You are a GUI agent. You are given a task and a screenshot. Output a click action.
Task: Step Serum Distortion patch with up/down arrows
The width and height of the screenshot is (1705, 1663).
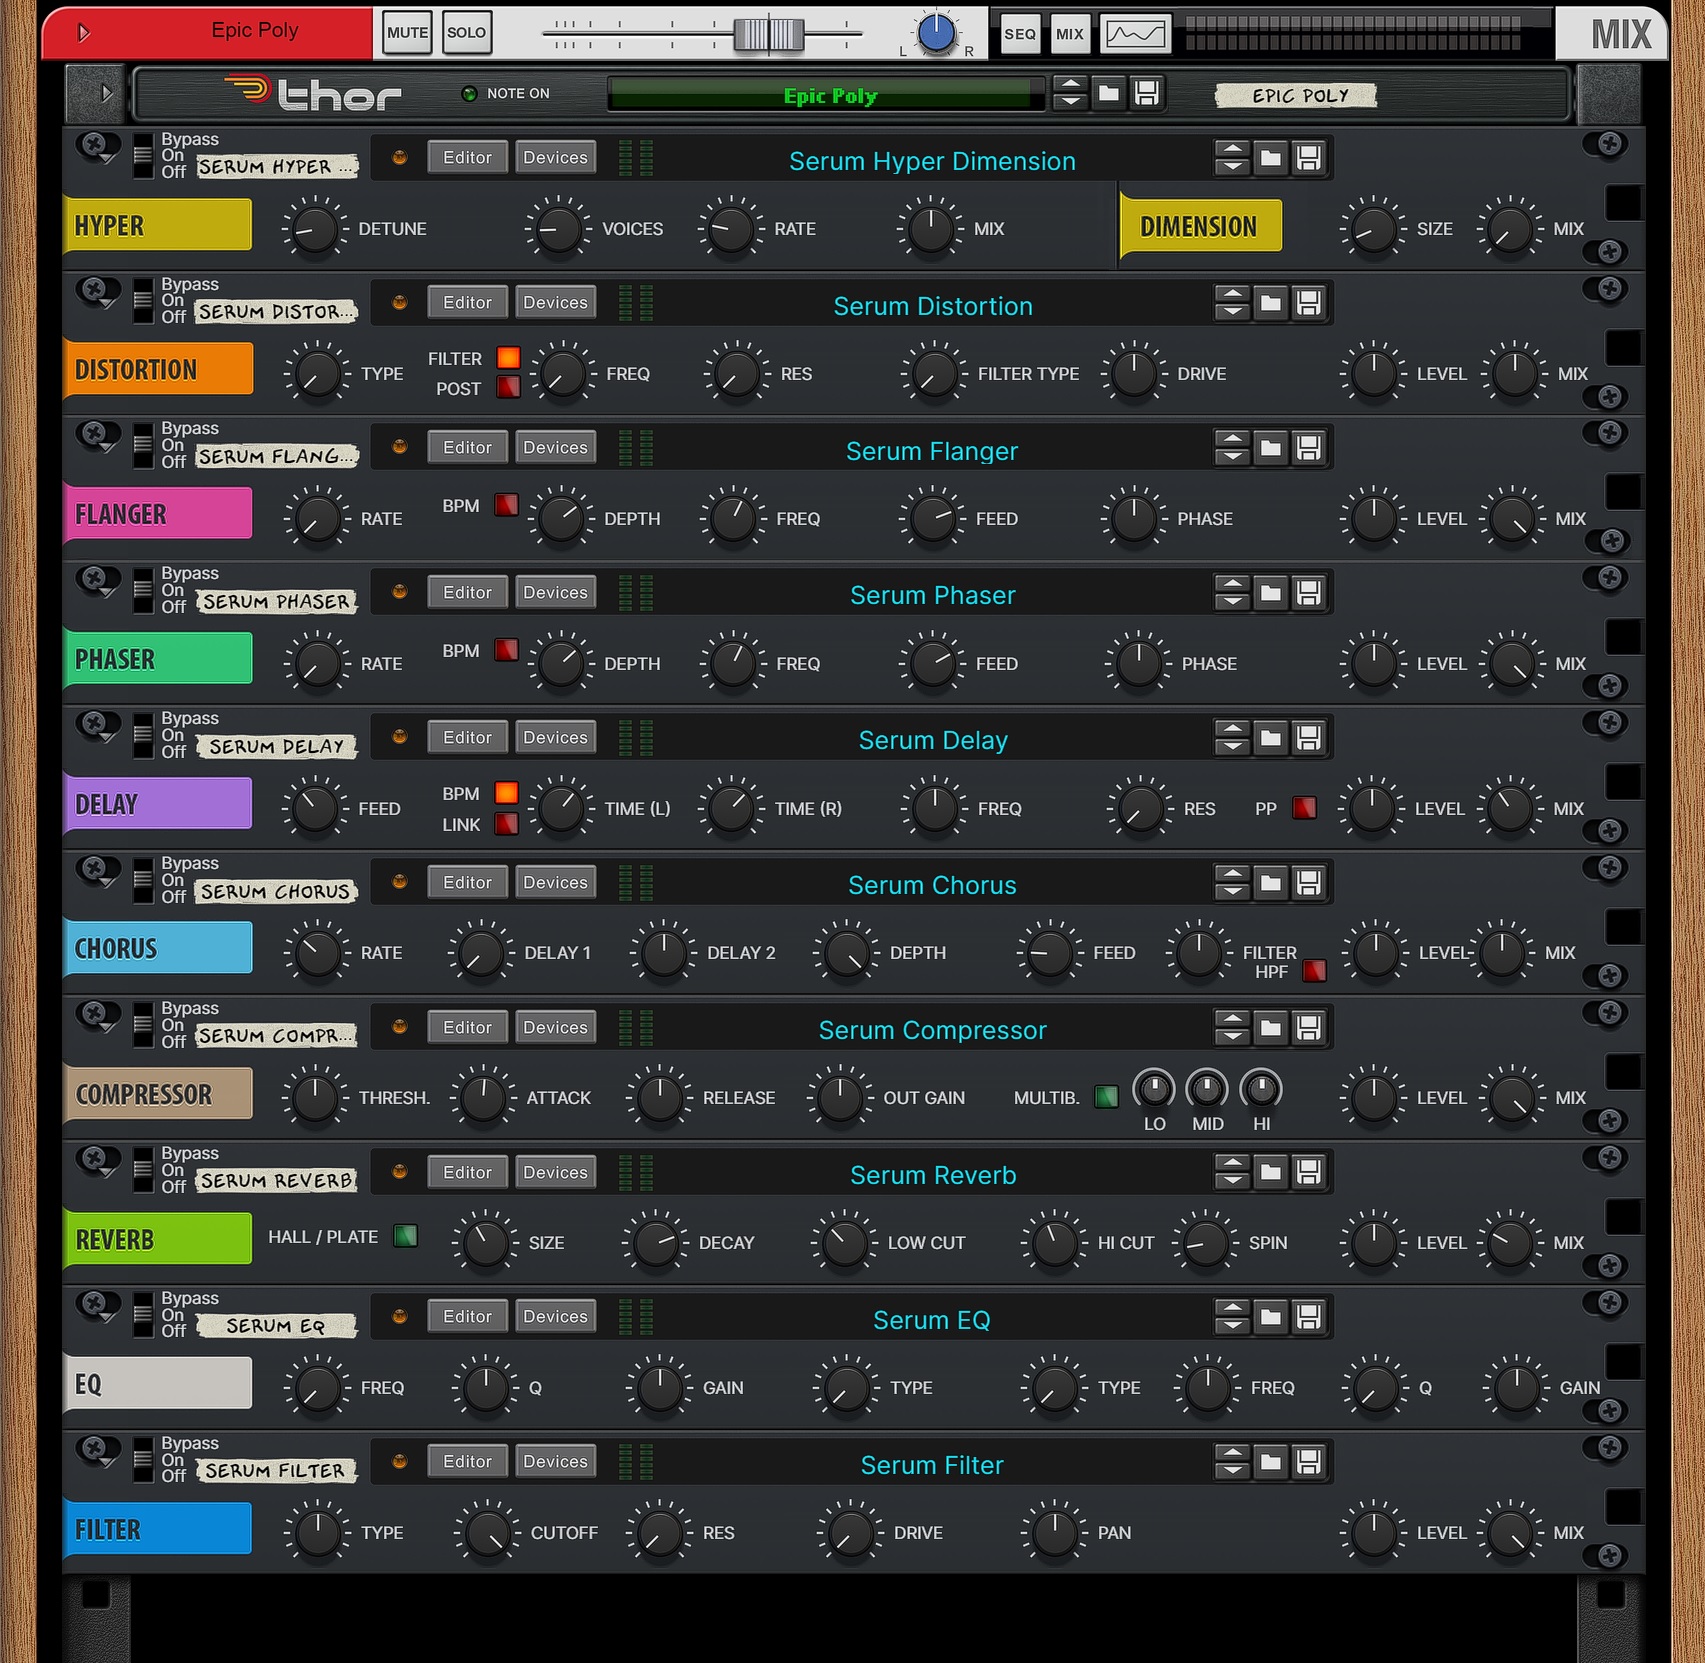click(x=1232, y=303)
